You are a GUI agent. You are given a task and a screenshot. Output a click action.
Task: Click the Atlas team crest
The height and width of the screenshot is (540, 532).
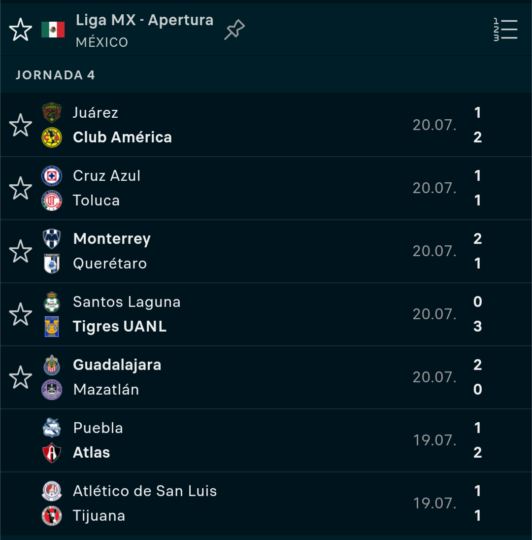[x=52, y=453]
